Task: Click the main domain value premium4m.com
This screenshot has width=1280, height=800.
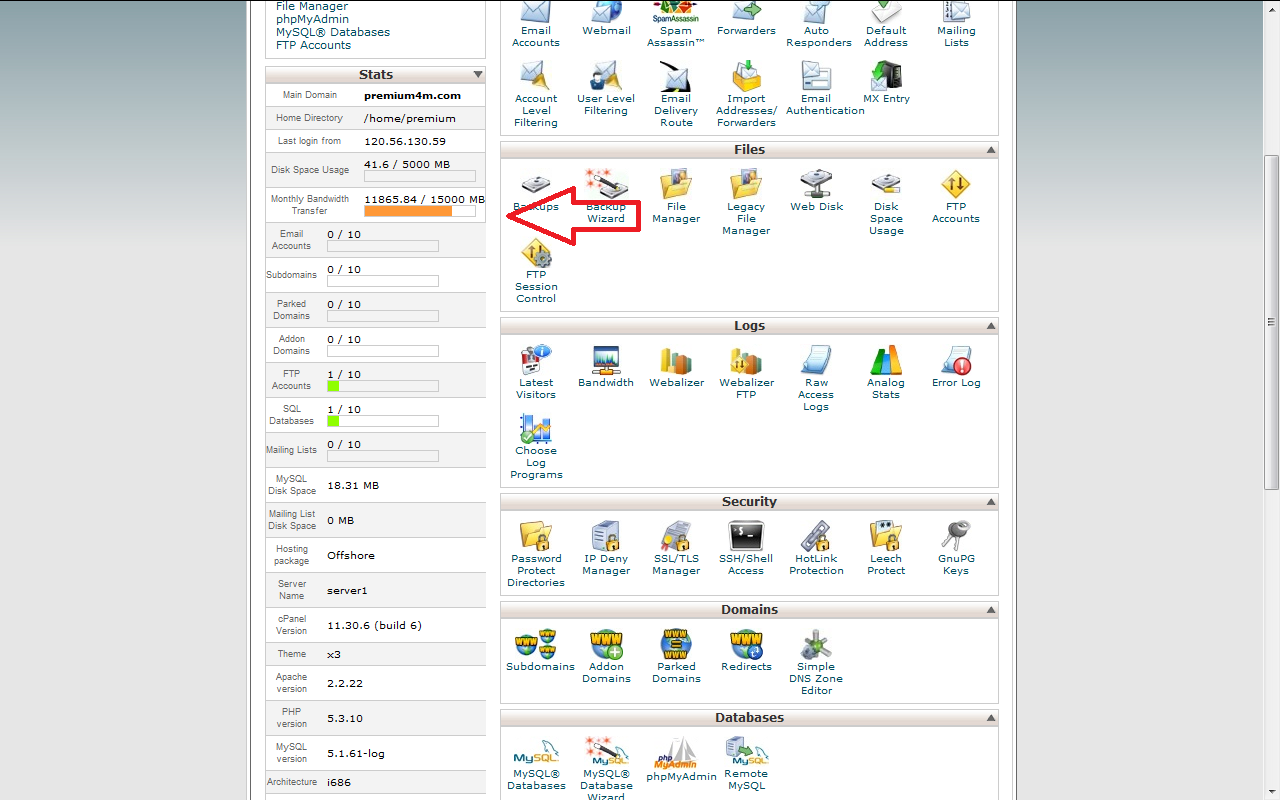Action: [412, 96]
